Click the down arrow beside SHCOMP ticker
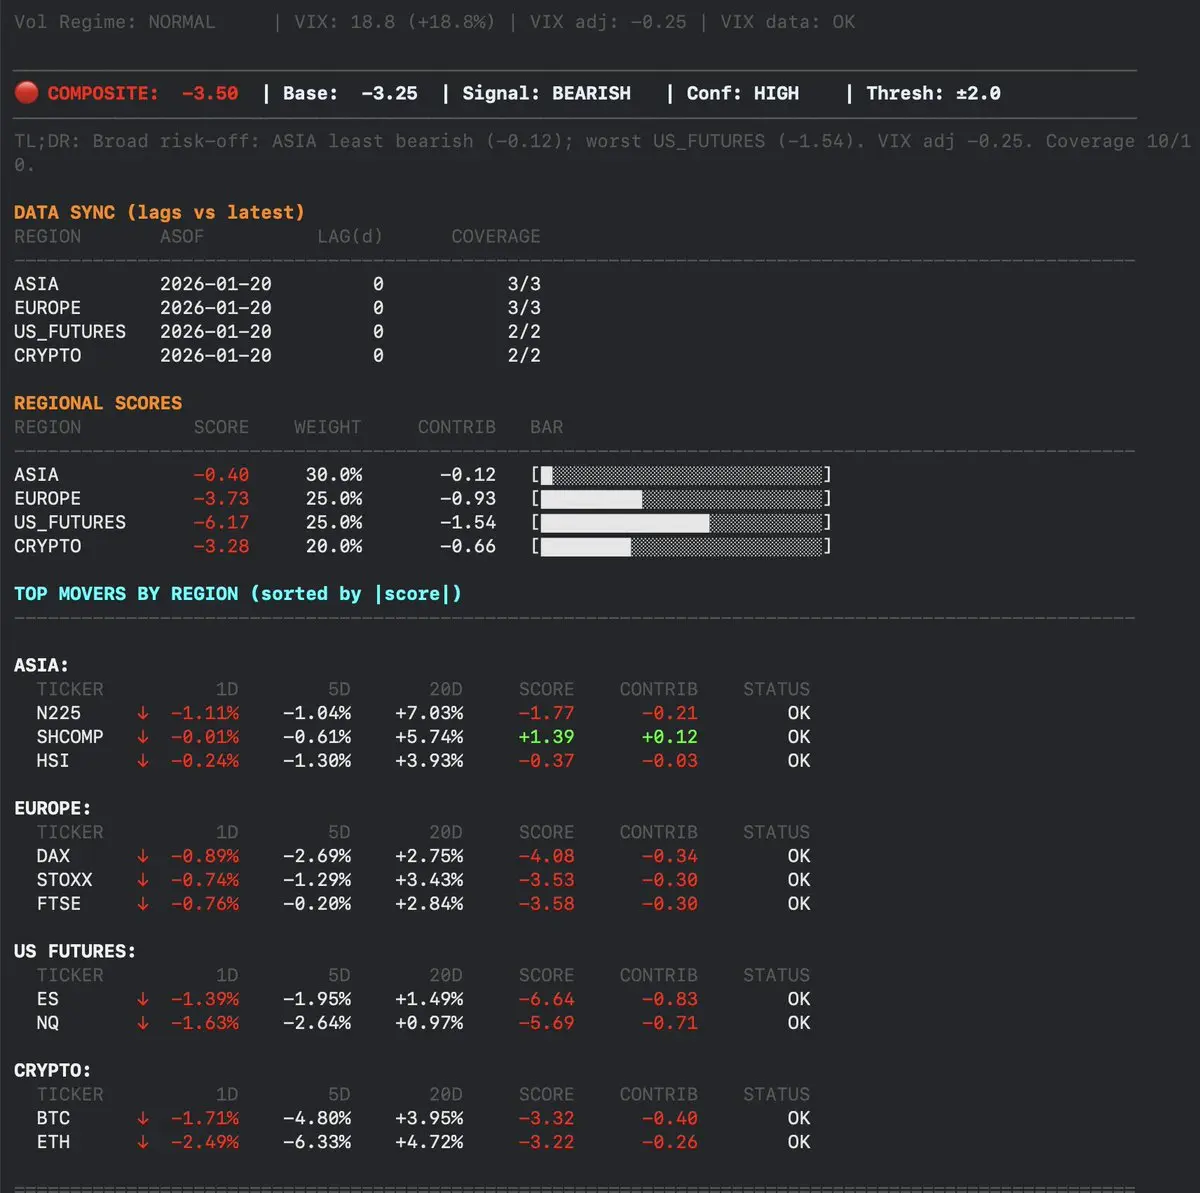 pos(143,737)
